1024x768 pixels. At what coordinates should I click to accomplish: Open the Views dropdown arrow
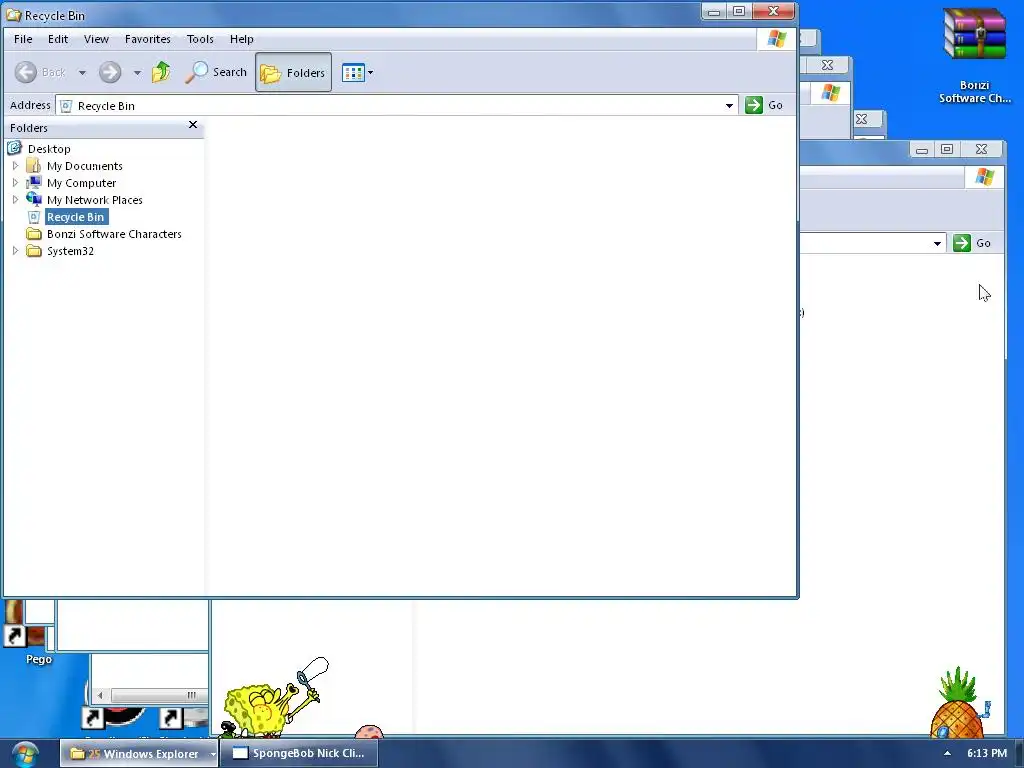[370, 72]
